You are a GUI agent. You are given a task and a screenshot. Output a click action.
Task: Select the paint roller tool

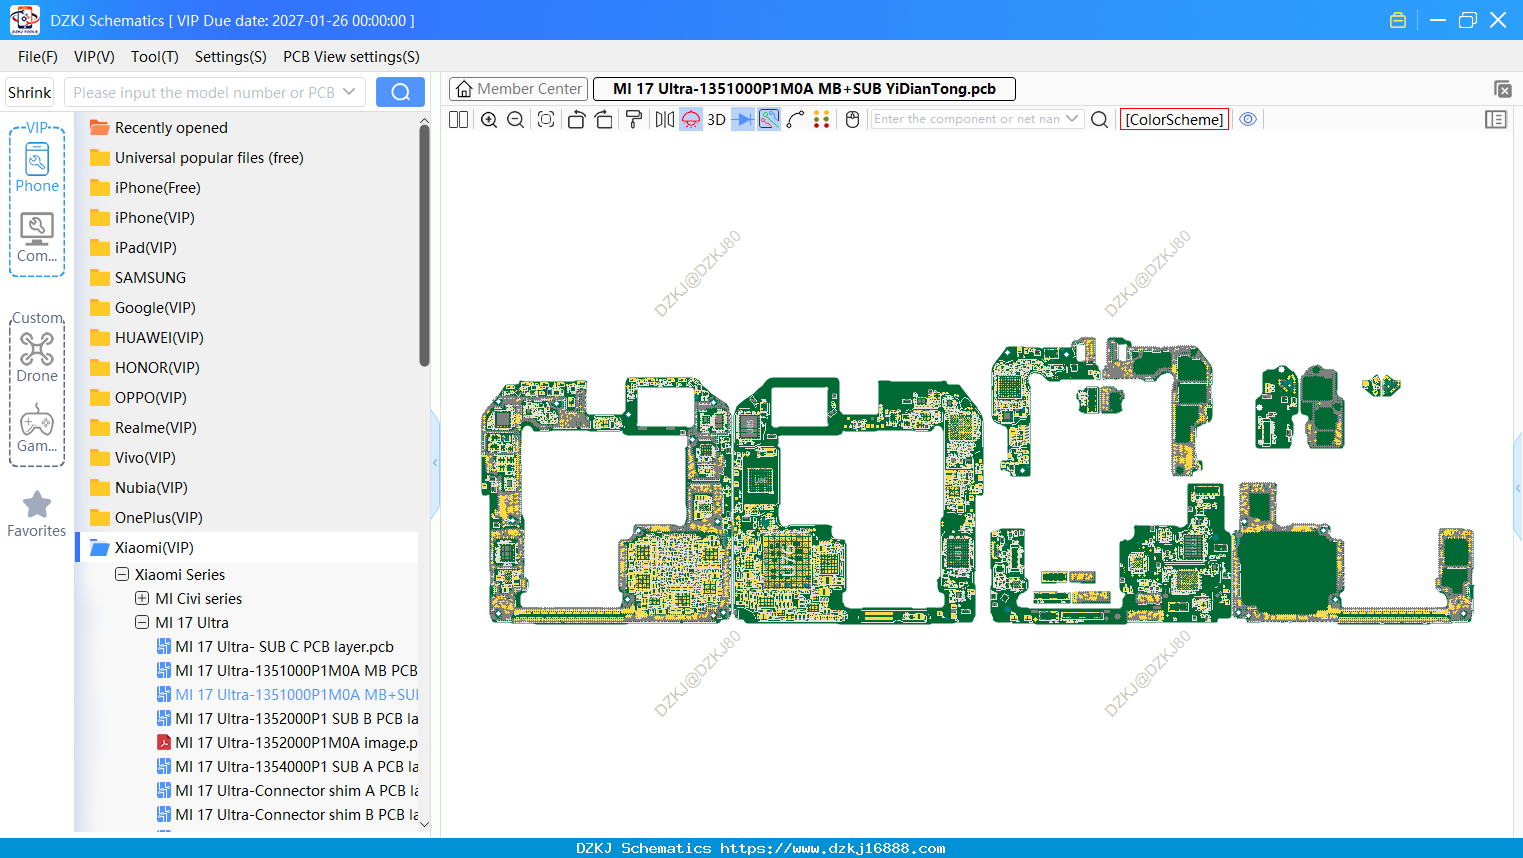[x=634, y=119]
